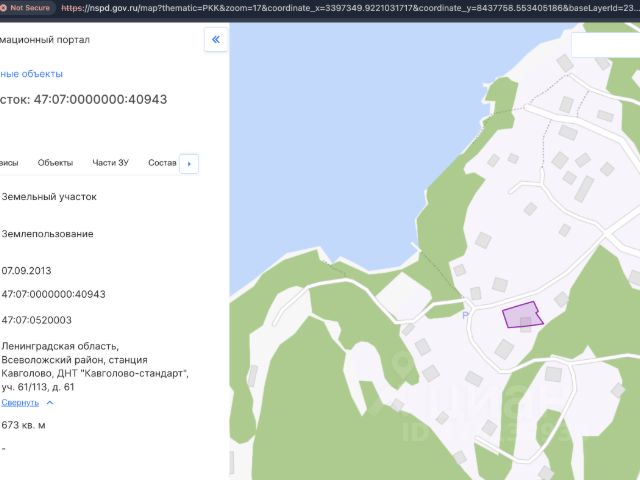
Task: Click the Not Secure badge
Action: pyautogui.click(x=27, y=8)
